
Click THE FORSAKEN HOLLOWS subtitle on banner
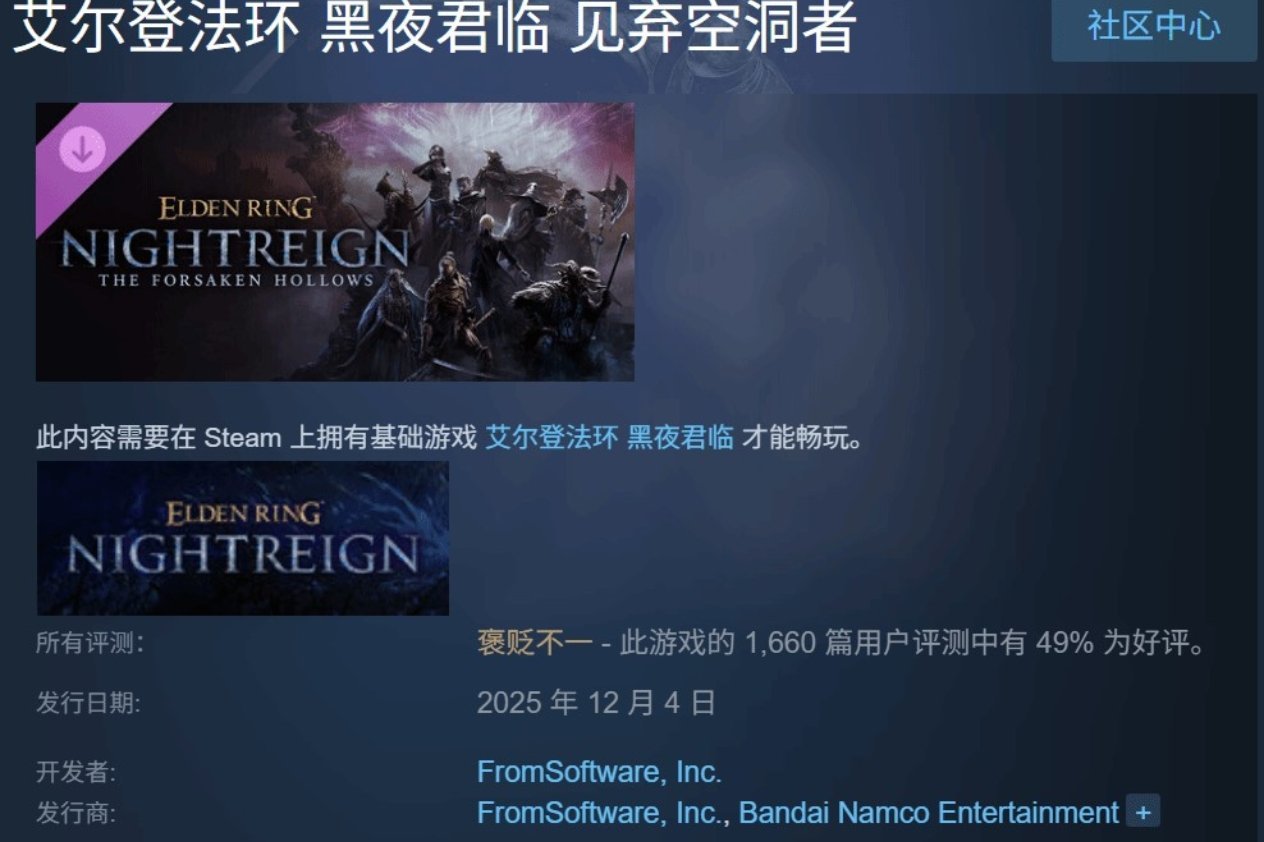point(235,281)
